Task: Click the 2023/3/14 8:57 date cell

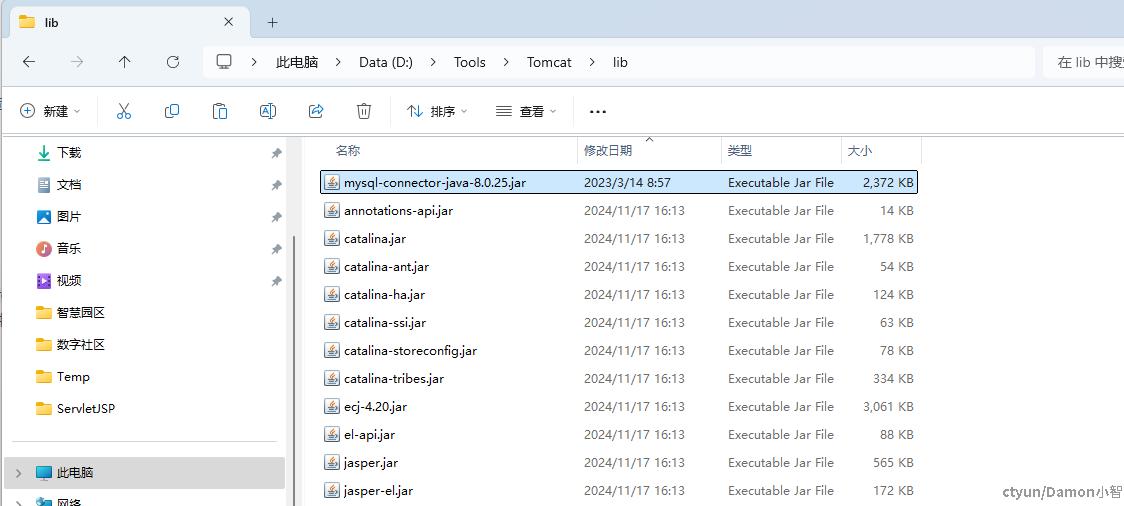Action: 627,183
